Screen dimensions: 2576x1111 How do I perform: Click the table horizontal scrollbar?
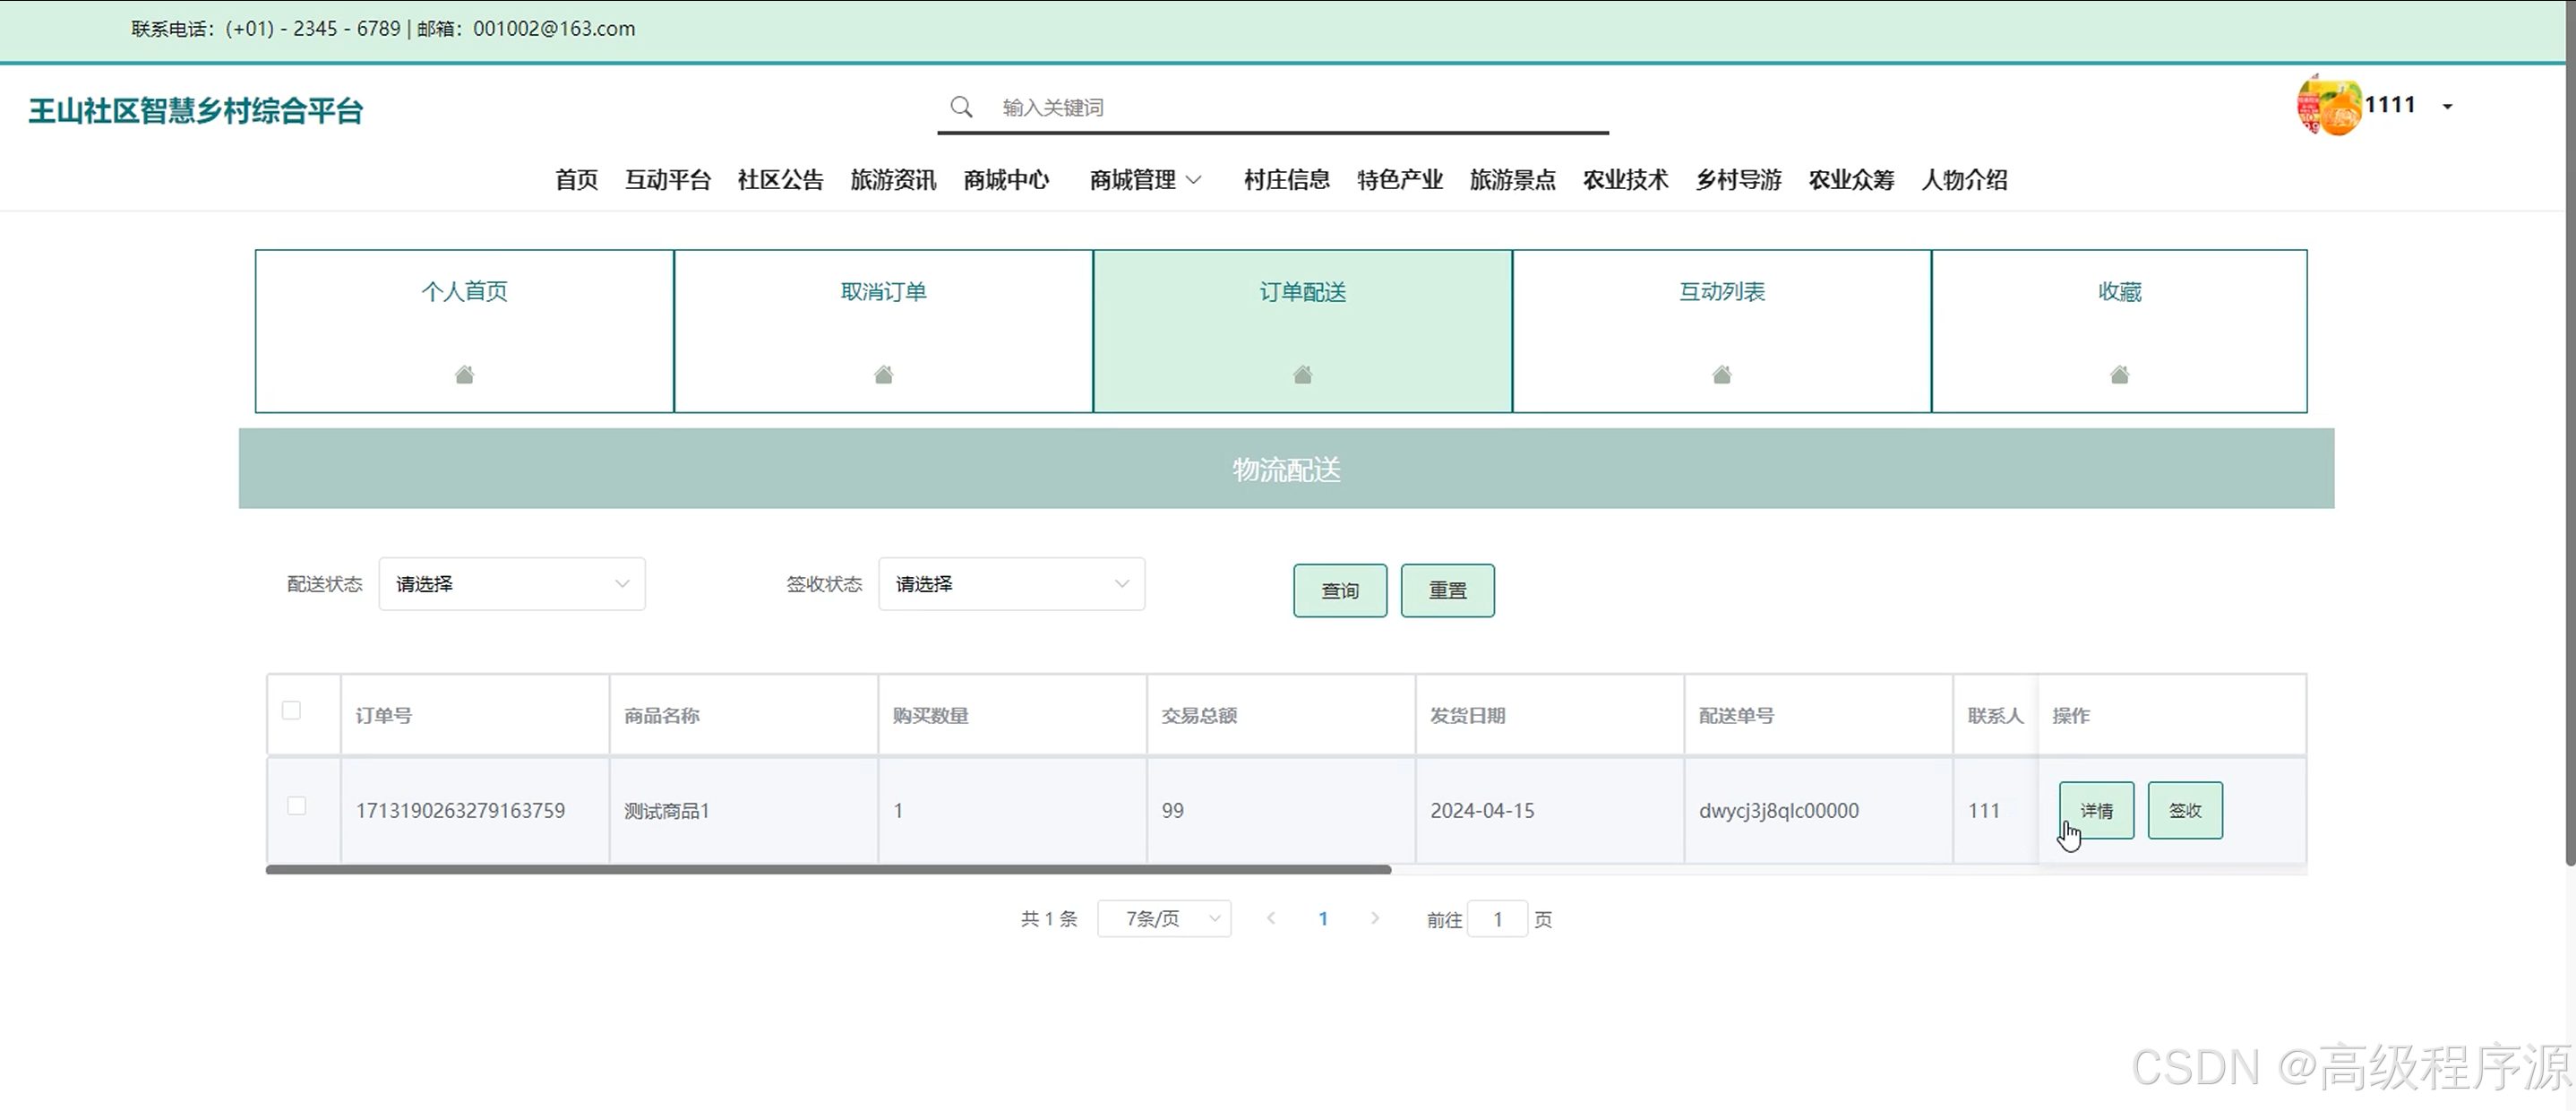coord(828,870)
